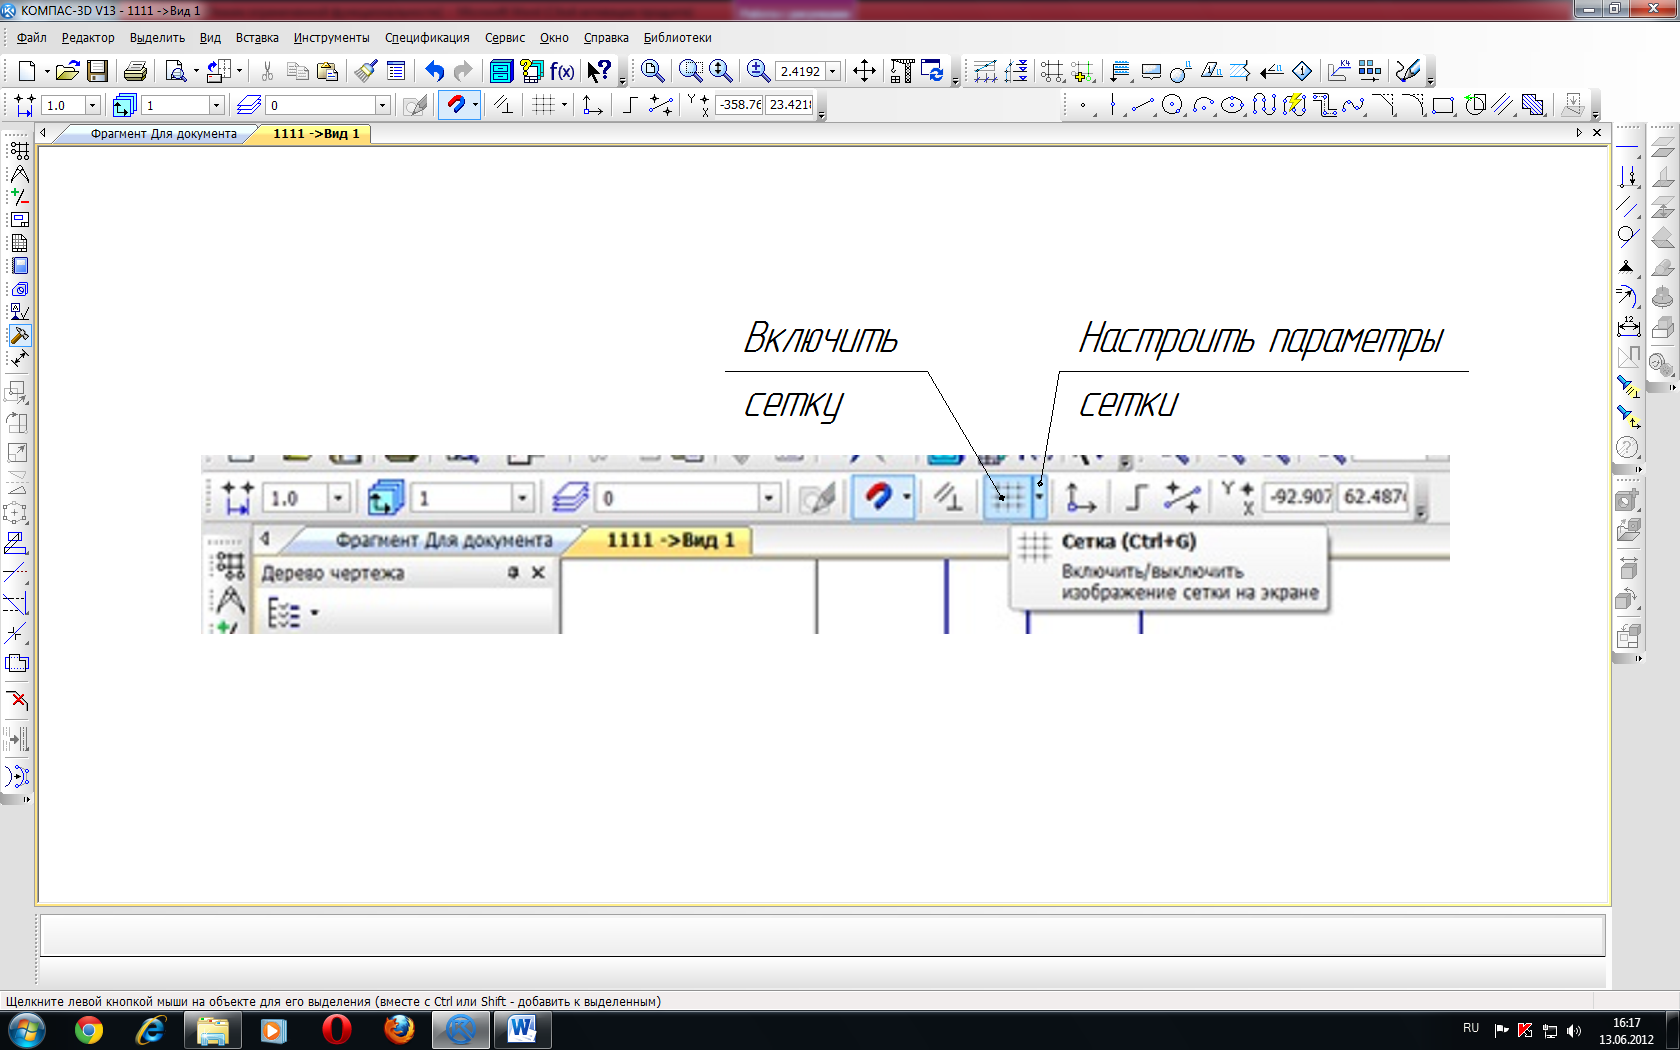Click the X coordinate field -358.76

click(x=739, y=105)
